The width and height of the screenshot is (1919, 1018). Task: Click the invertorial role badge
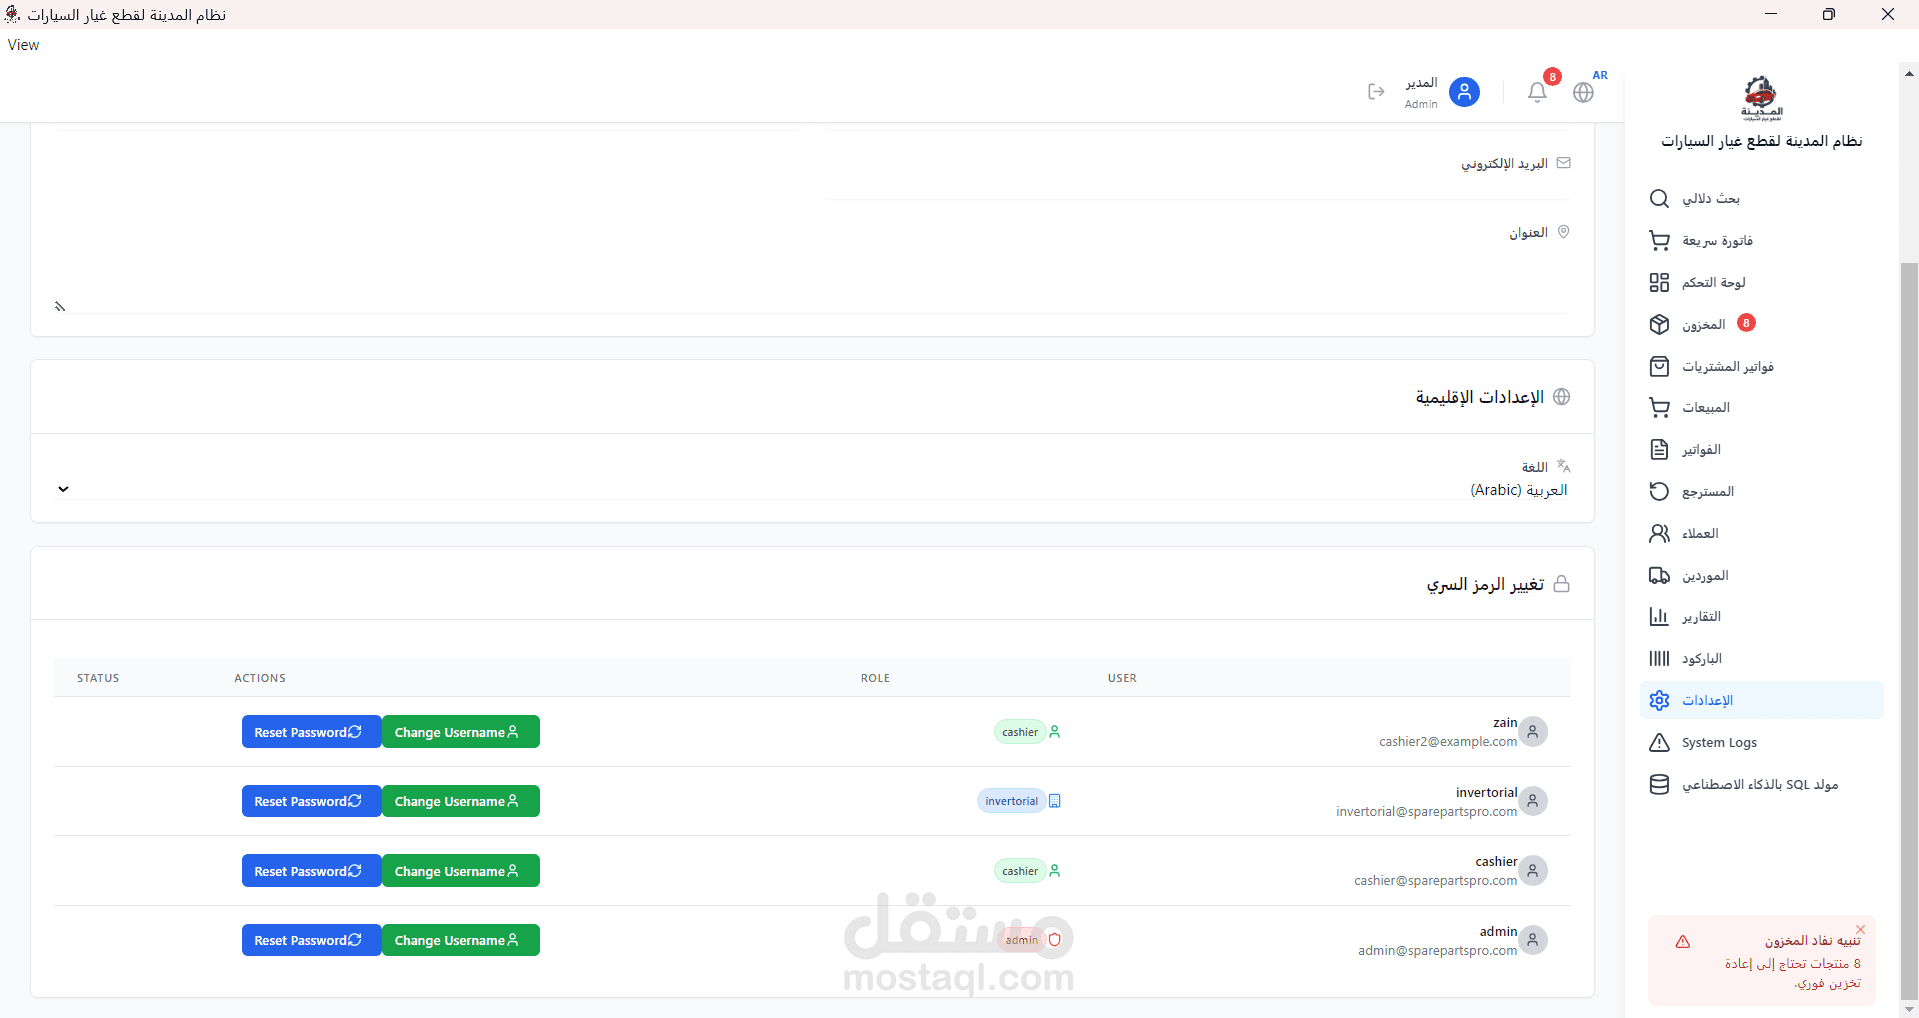[1011, 801]
